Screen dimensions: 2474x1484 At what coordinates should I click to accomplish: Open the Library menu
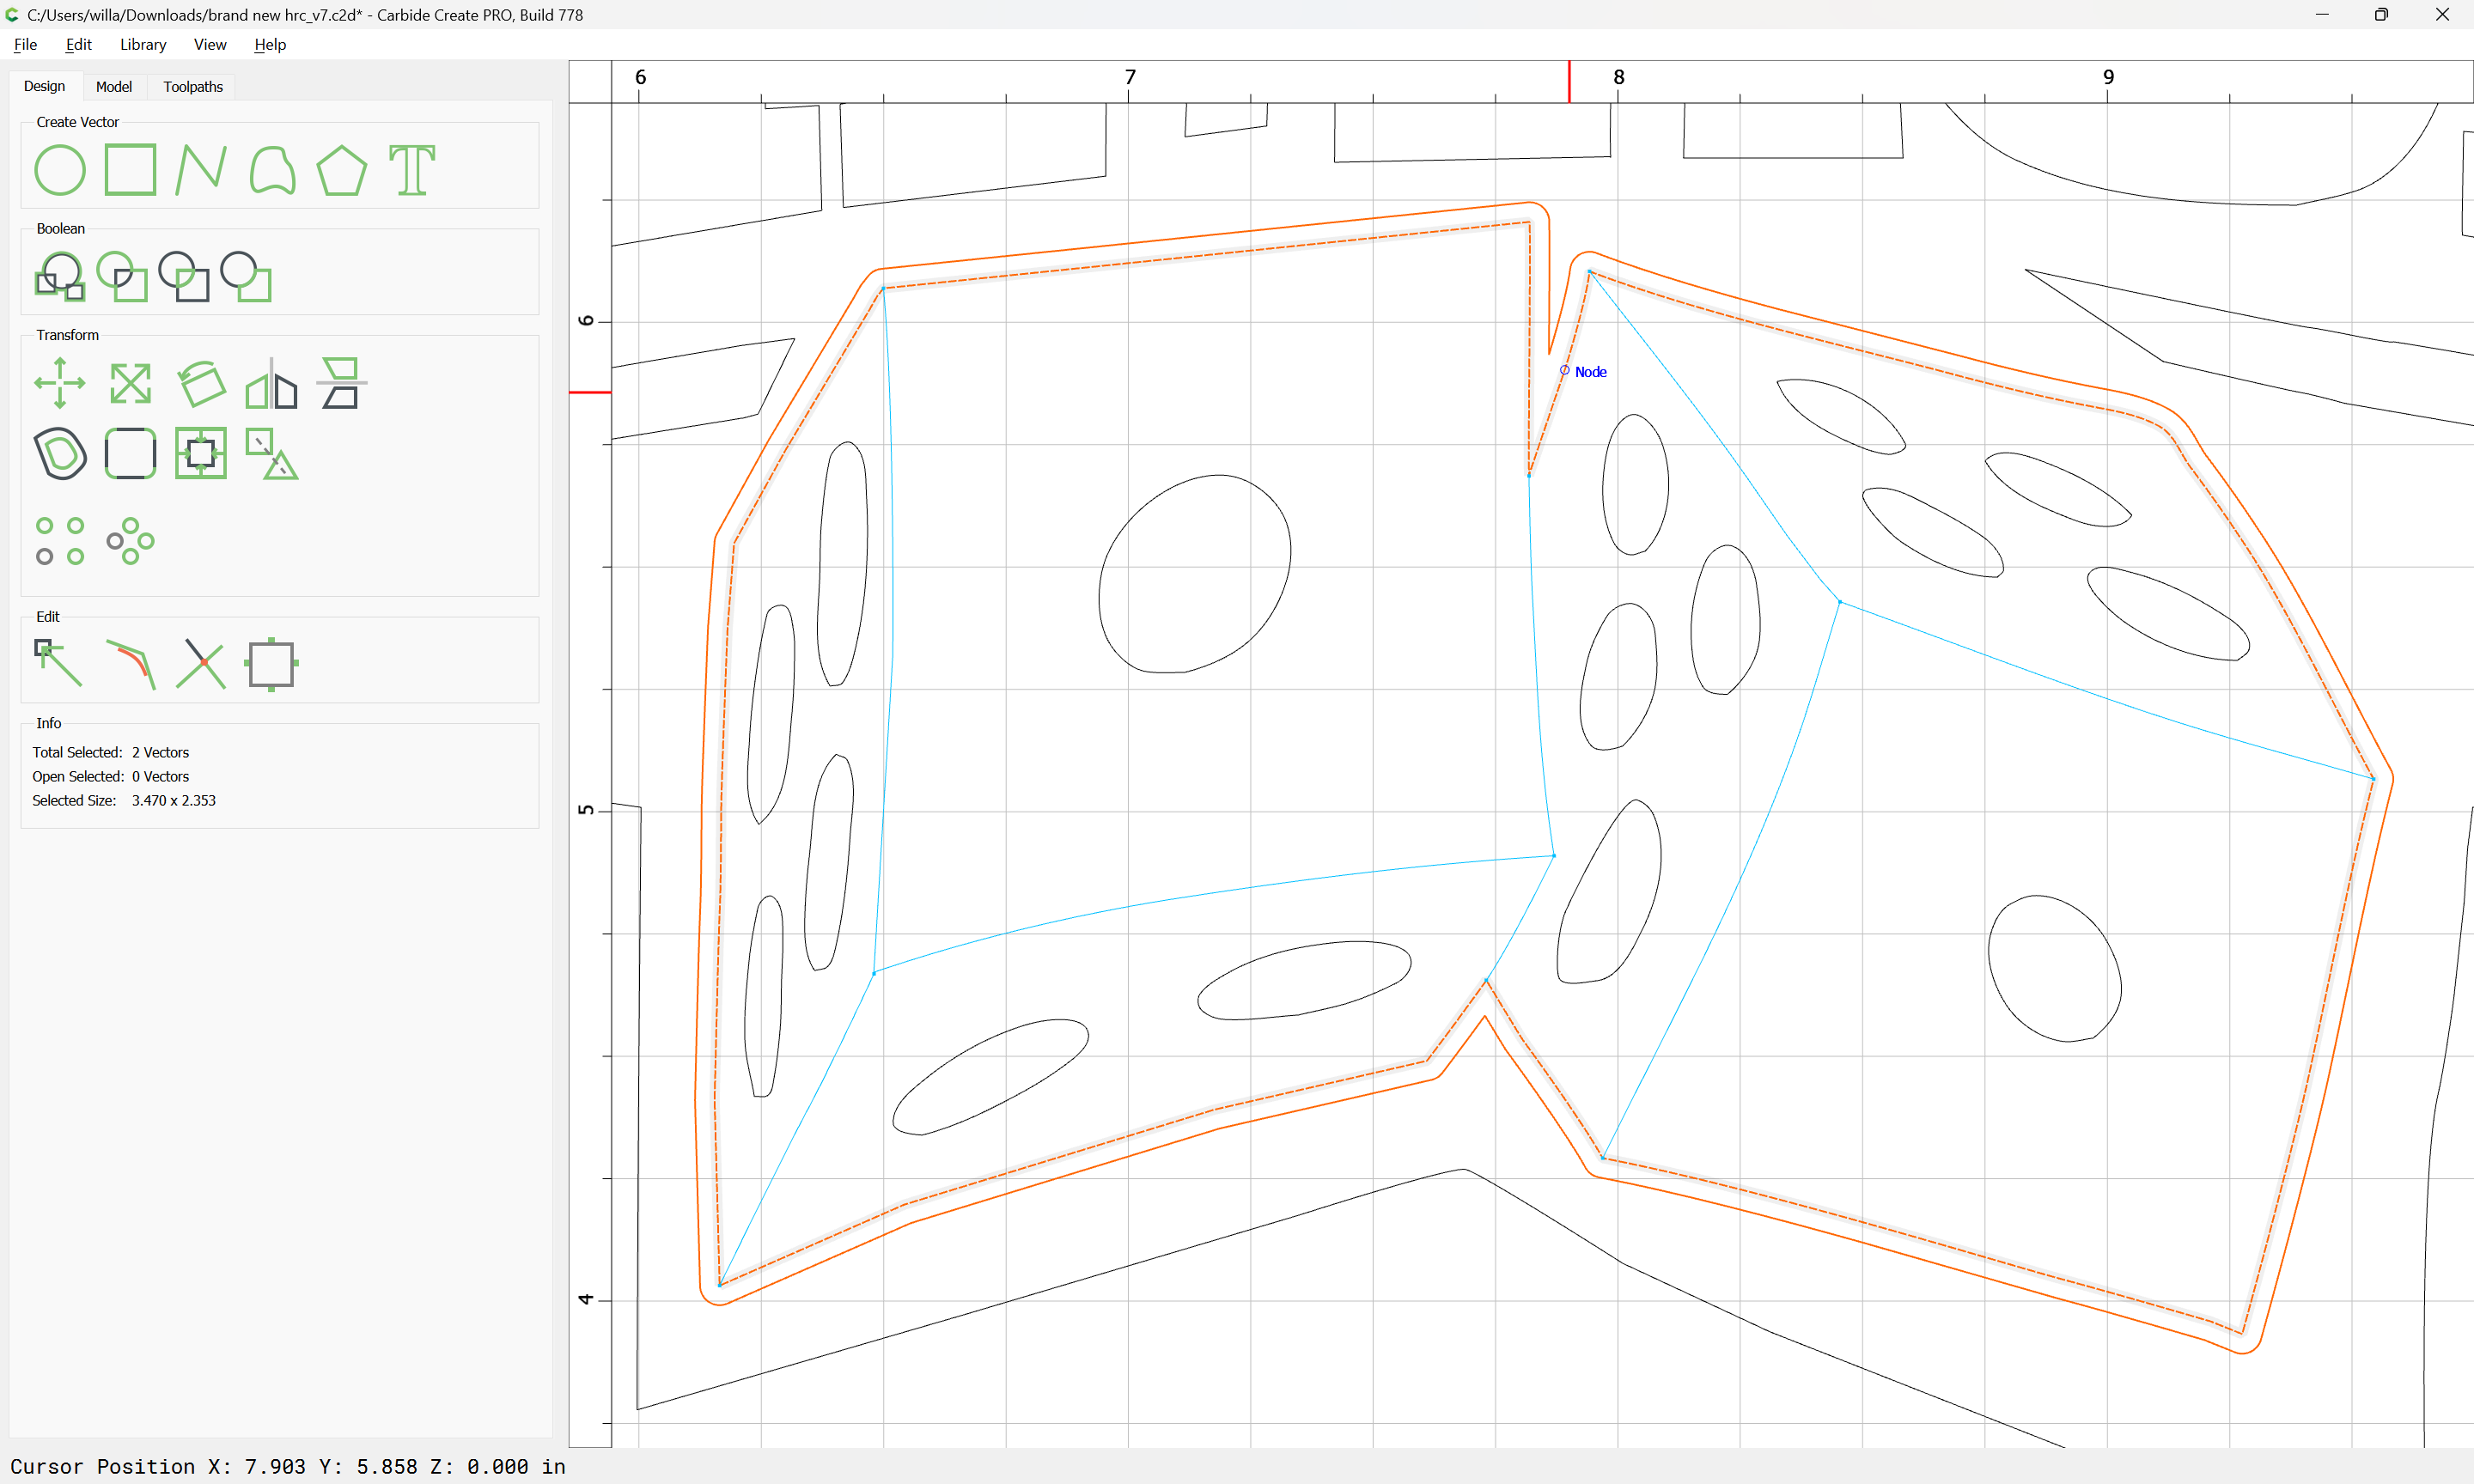click(143, 45)
